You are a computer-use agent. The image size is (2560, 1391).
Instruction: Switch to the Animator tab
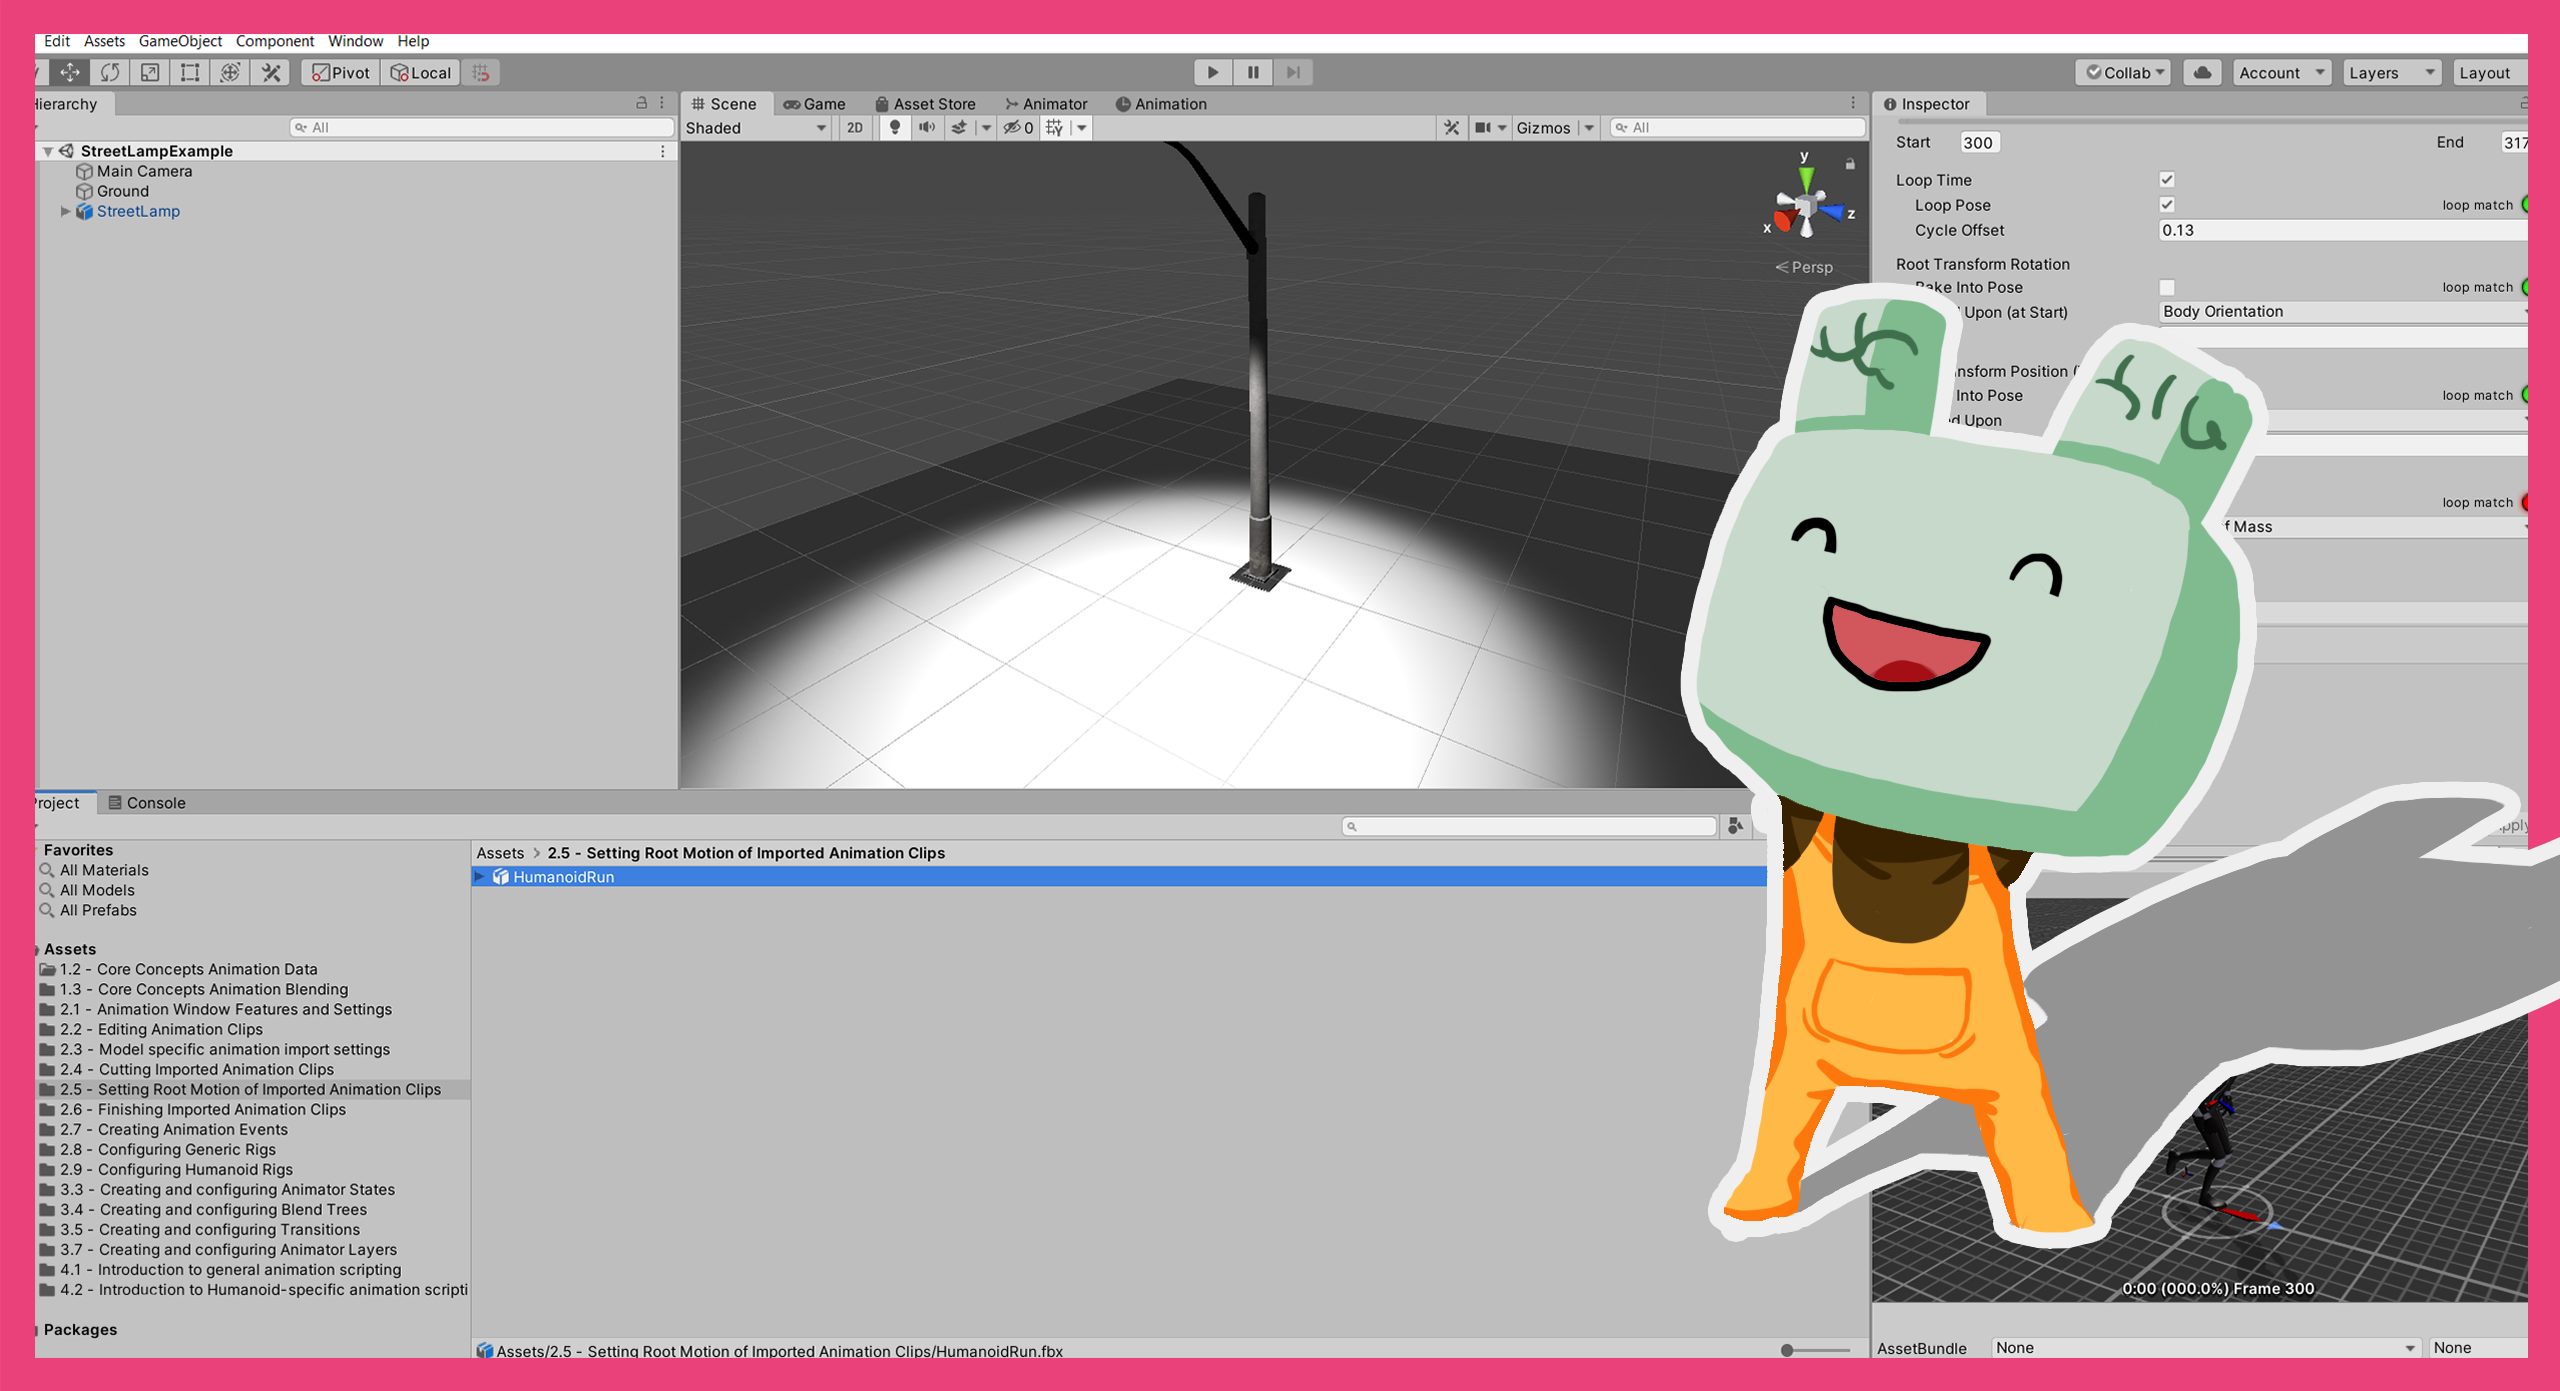pos(1046,104)
